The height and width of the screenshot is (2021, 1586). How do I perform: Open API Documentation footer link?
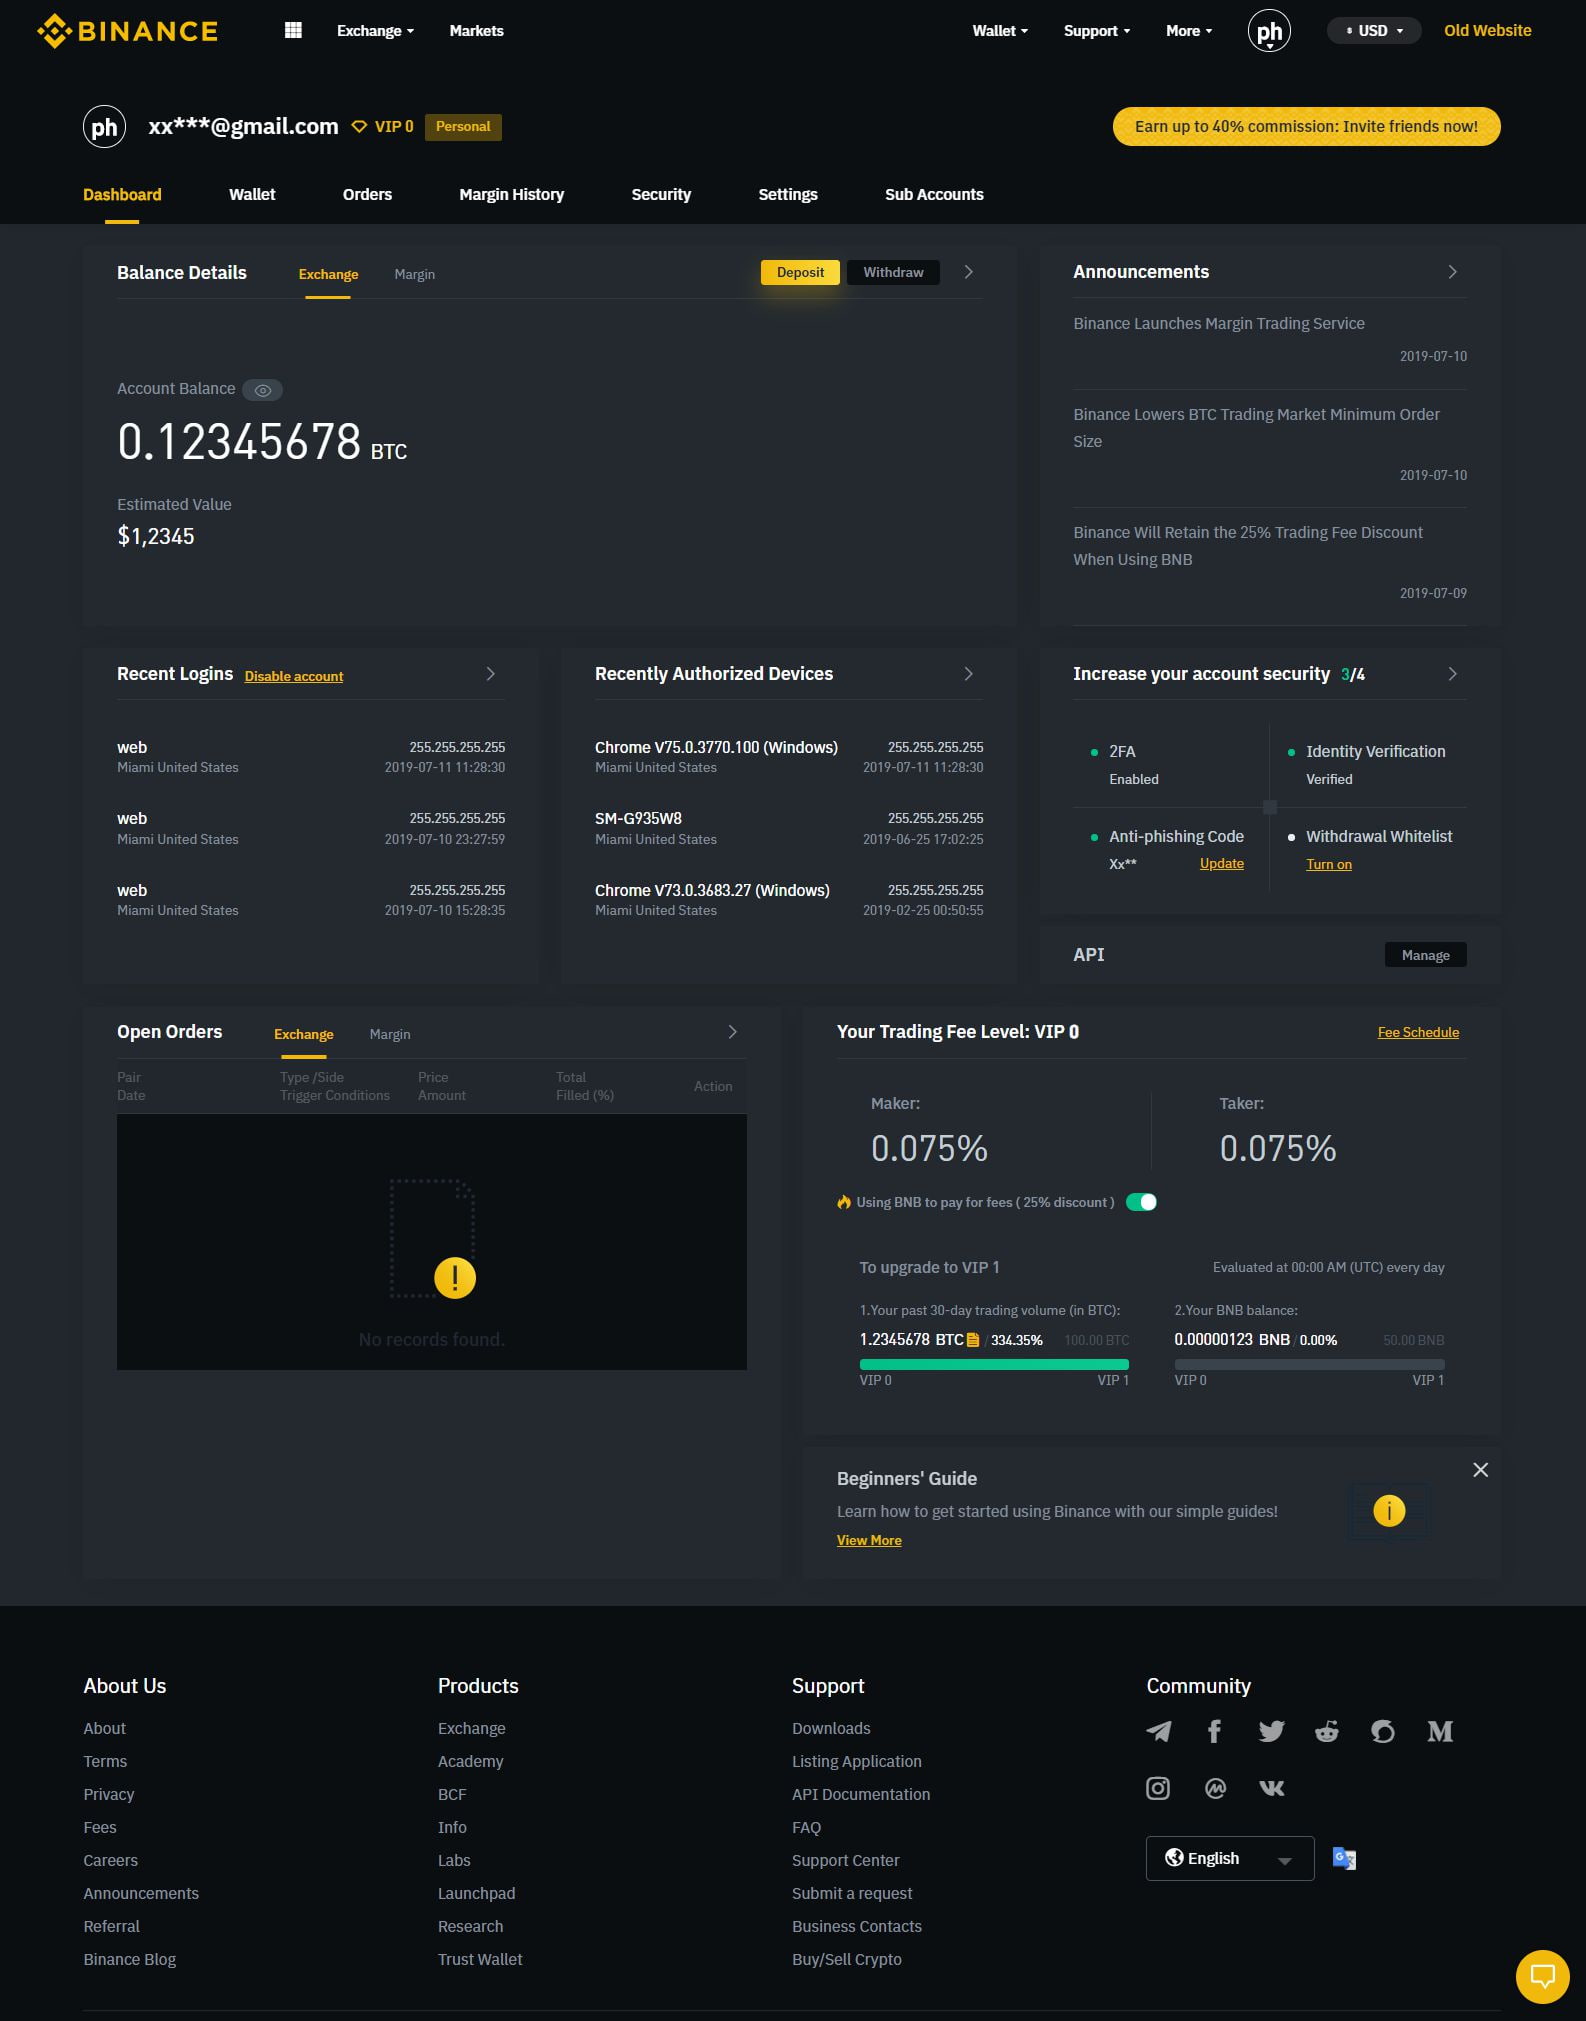pyautogui.click(x=861, y=1794)
